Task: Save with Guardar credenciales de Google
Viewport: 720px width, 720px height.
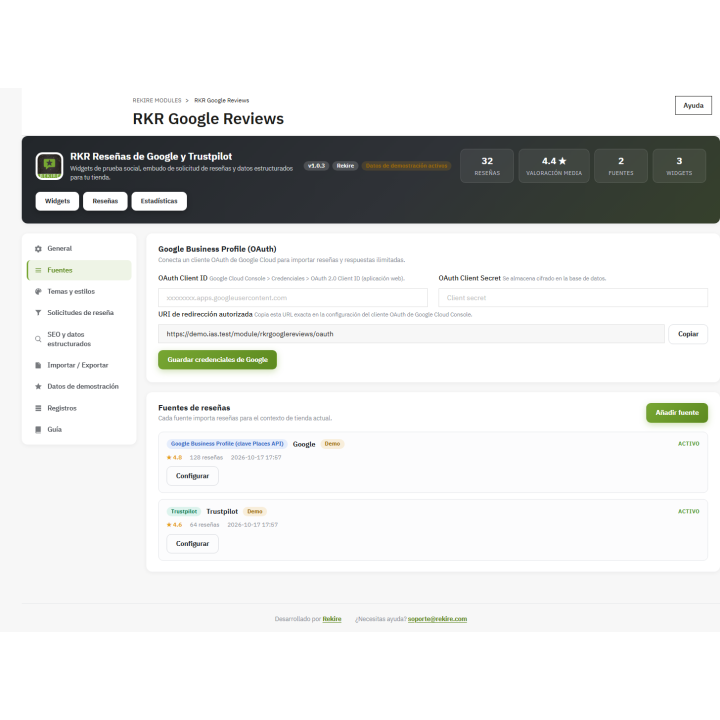Action: click(x=217, y=360)
